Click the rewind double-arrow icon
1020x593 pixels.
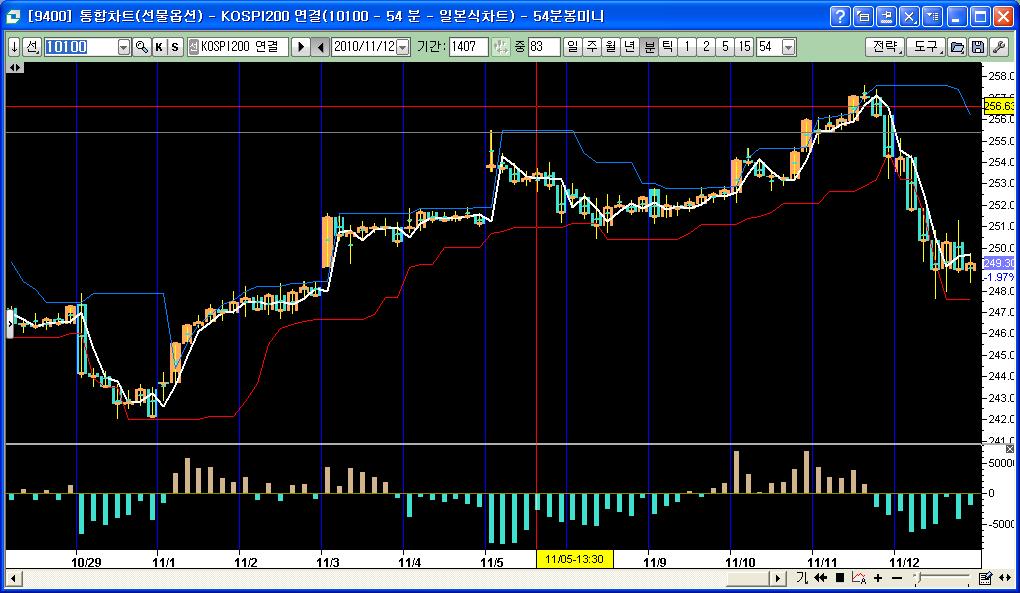pyautogui.click(x=821, y=578)
